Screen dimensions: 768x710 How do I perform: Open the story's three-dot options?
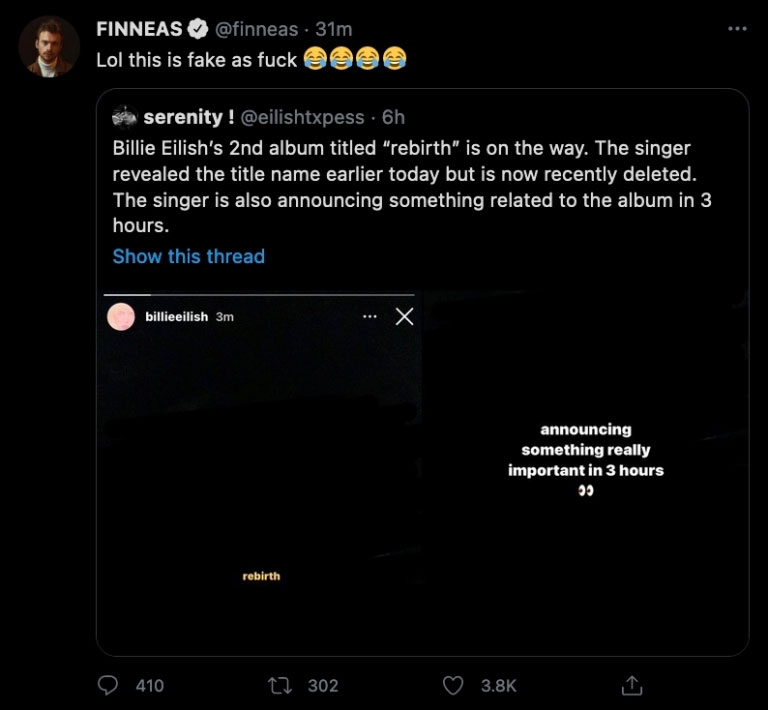[x=370, y=317]
